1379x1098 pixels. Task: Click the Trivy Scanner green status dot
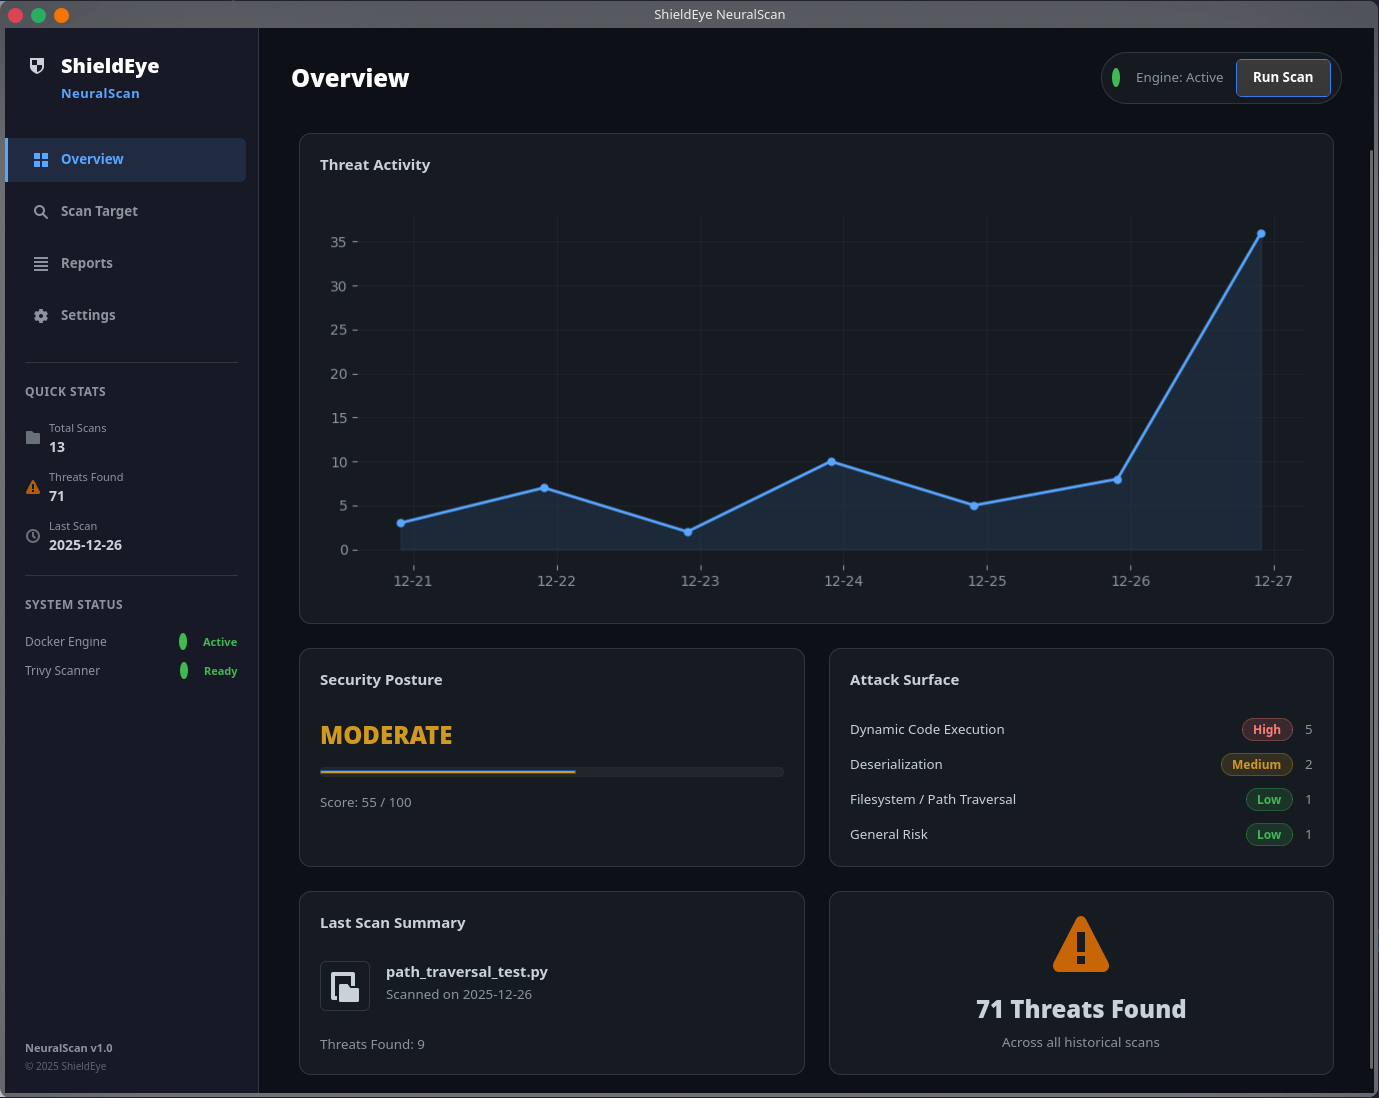click(184, 670)
